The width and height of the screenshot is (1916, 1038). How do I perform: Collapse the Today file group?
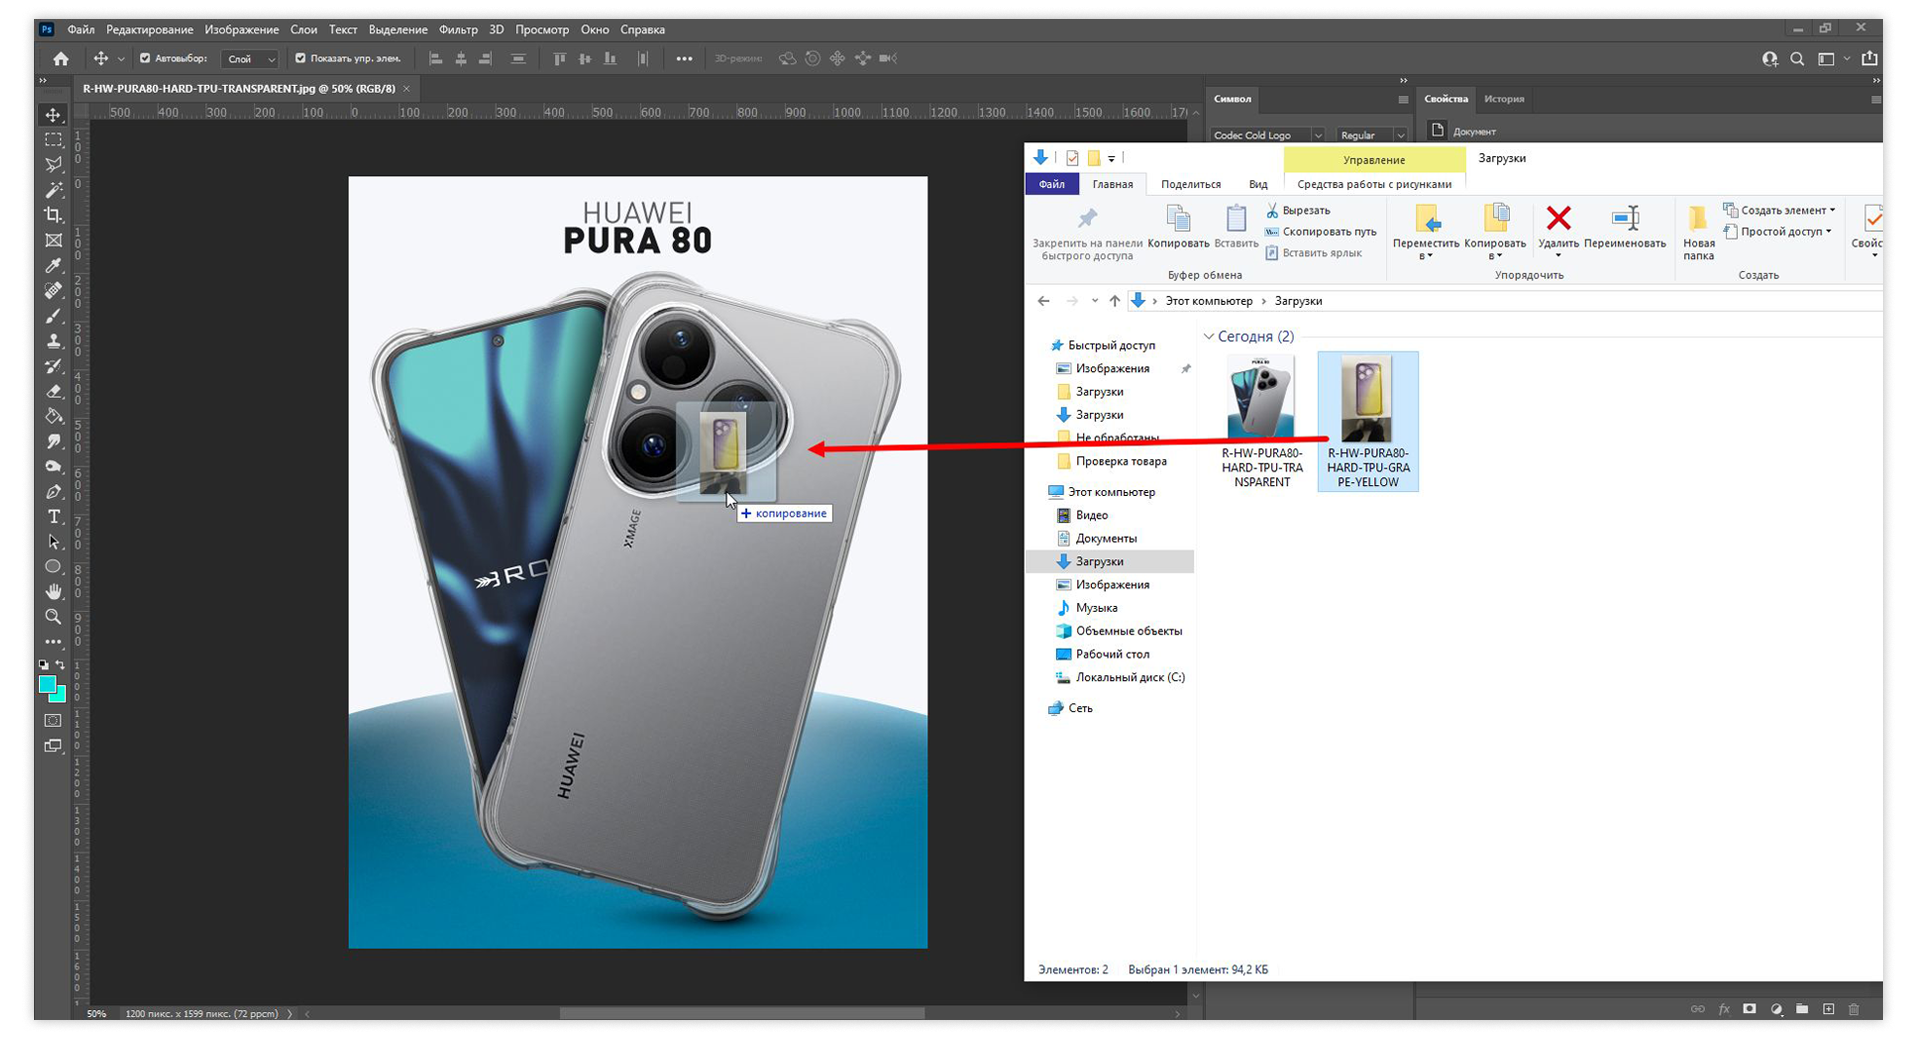point(1208,337)
